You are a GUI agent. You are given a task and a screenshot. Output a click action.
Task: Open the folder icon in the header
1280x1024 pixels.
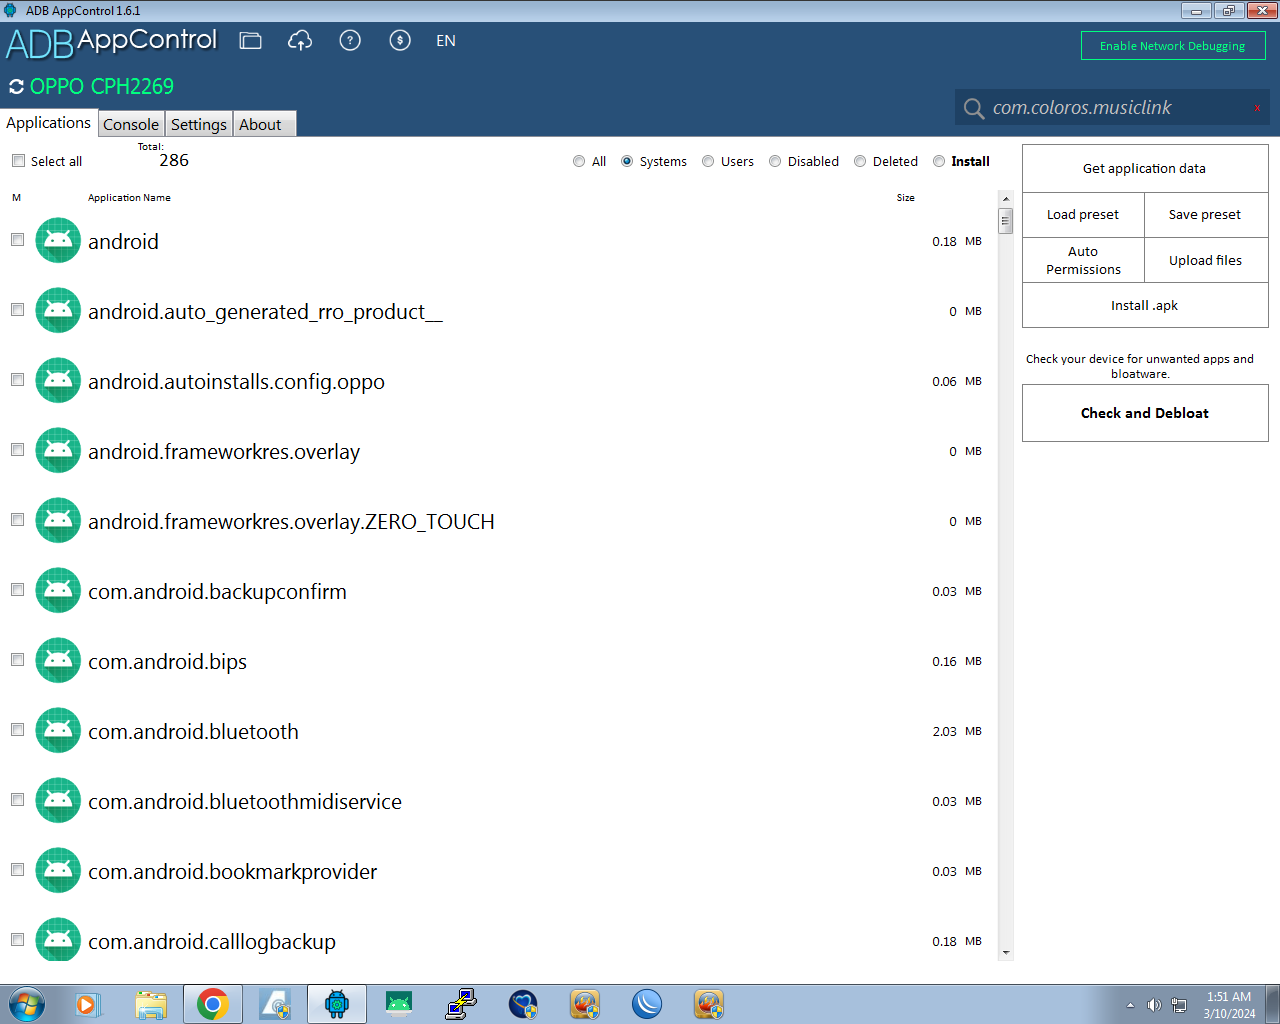(251, 41)
